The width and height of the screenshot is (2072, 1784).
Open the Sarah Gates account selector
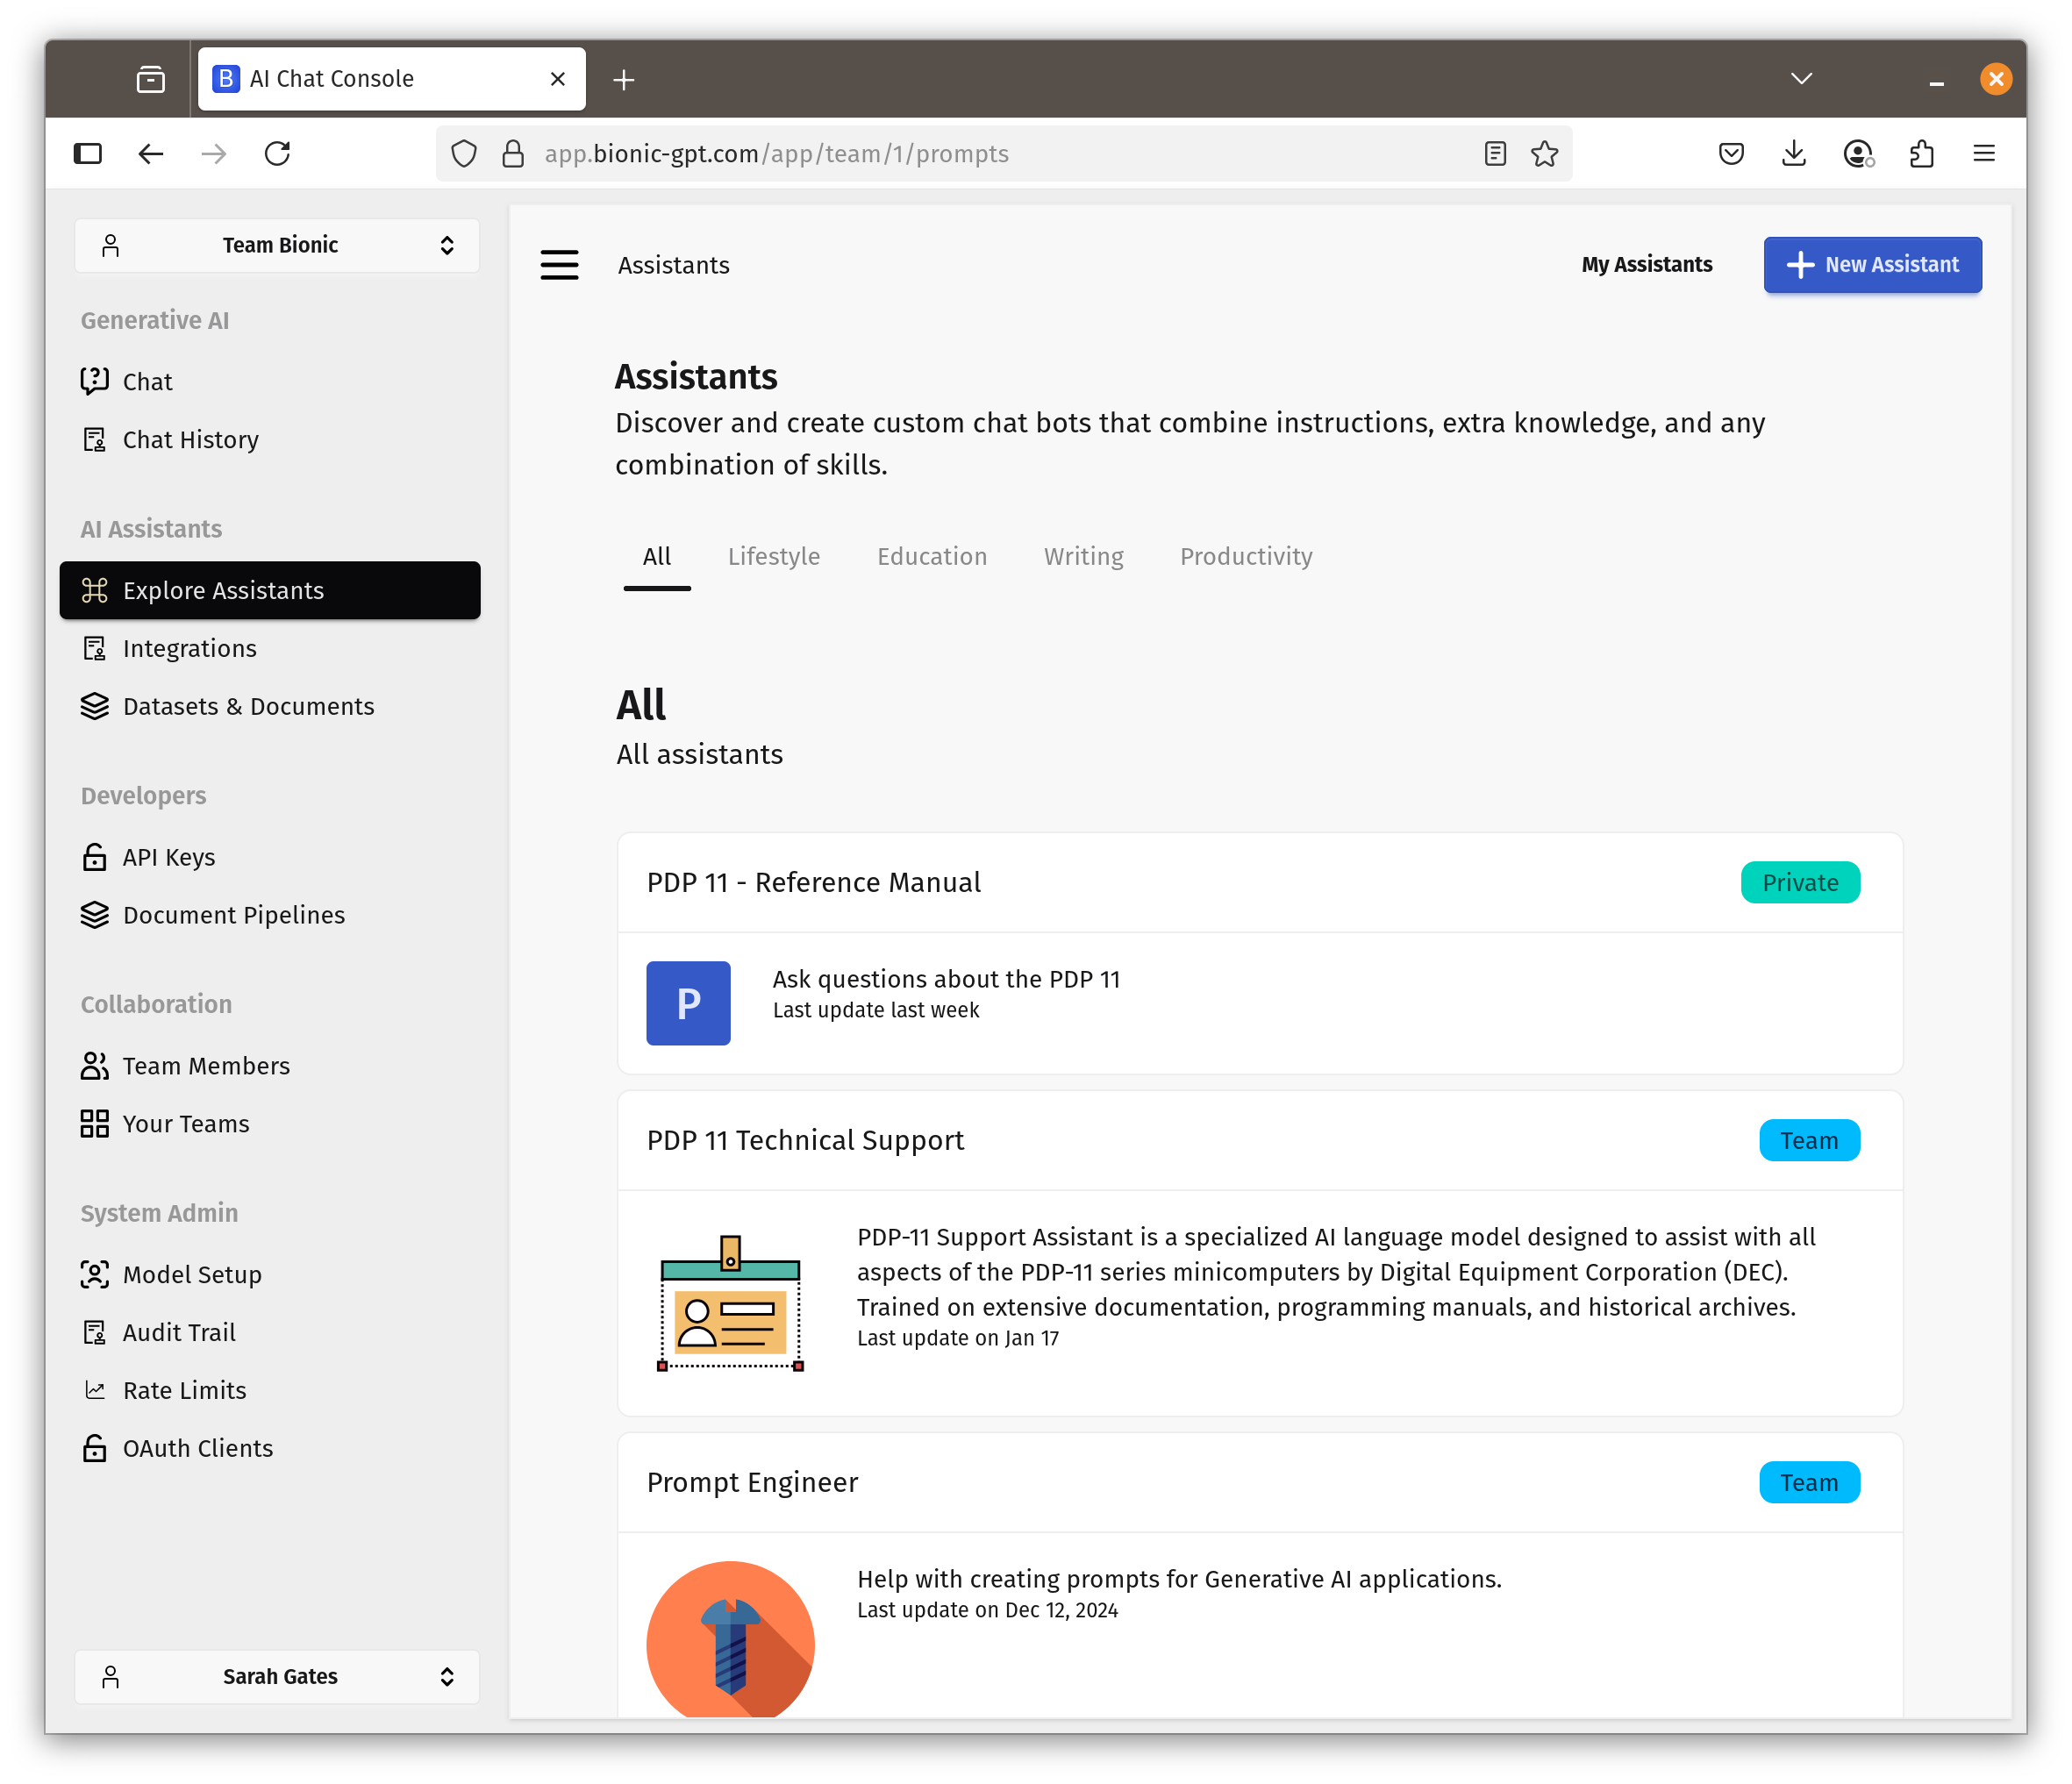[277, 1676]
